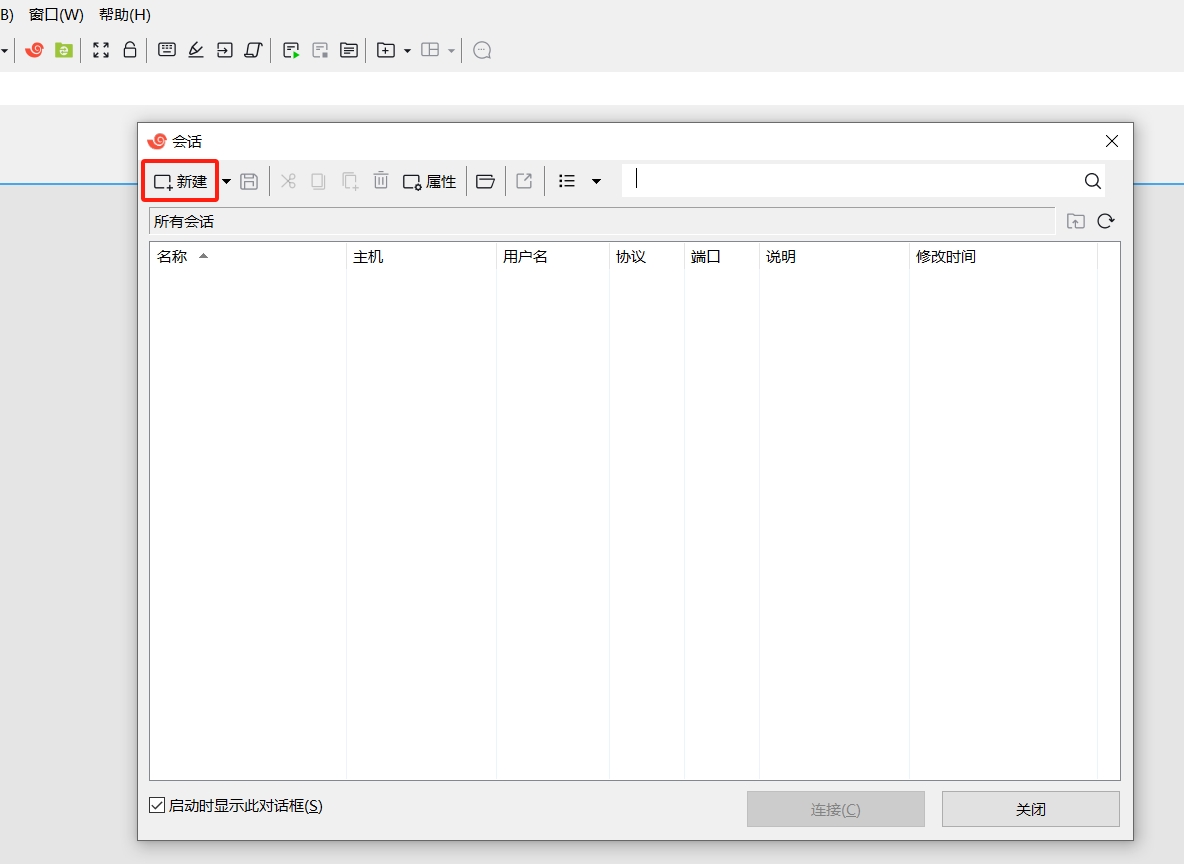Sort sessions by 名称 column header
The height and width of the screenshot is (864, 1184).
(x=248, y=257)
